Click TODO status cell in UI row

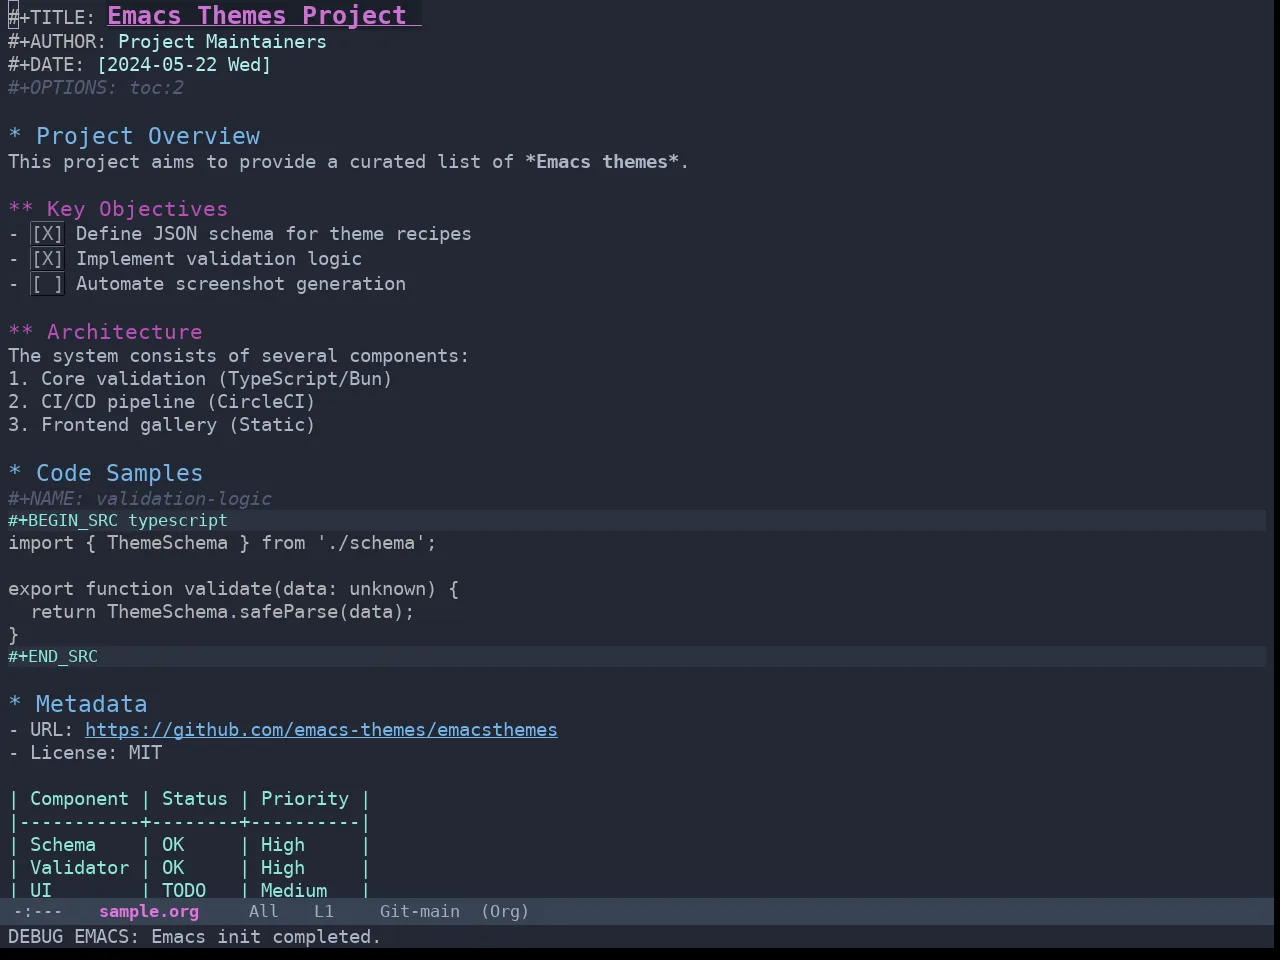184,891
